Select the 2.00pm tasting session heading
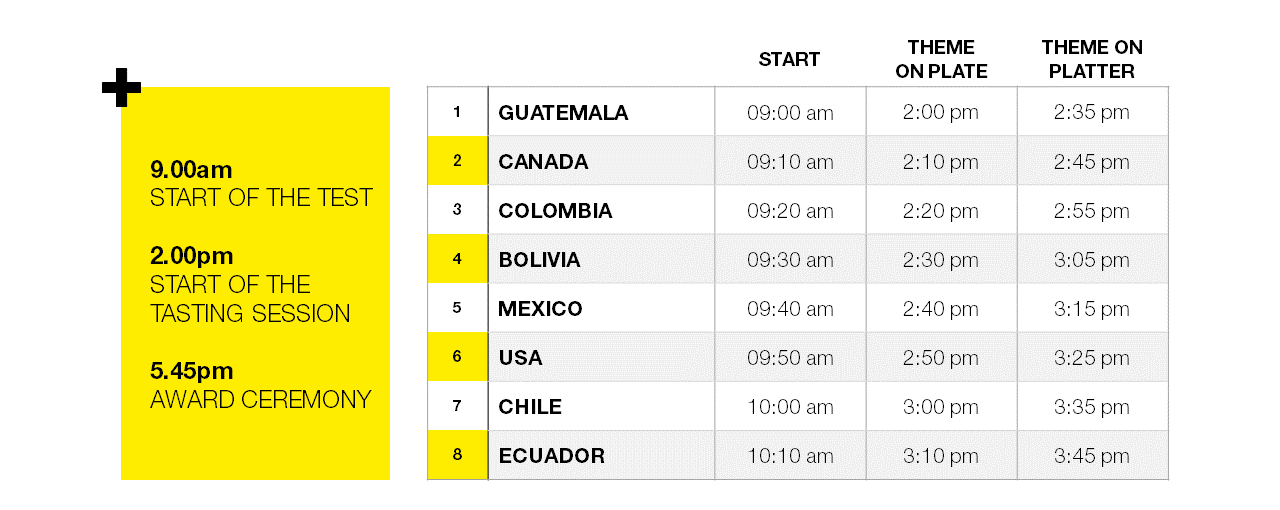This screenshot has width=1280, height=510. click(x=191, y=255)
